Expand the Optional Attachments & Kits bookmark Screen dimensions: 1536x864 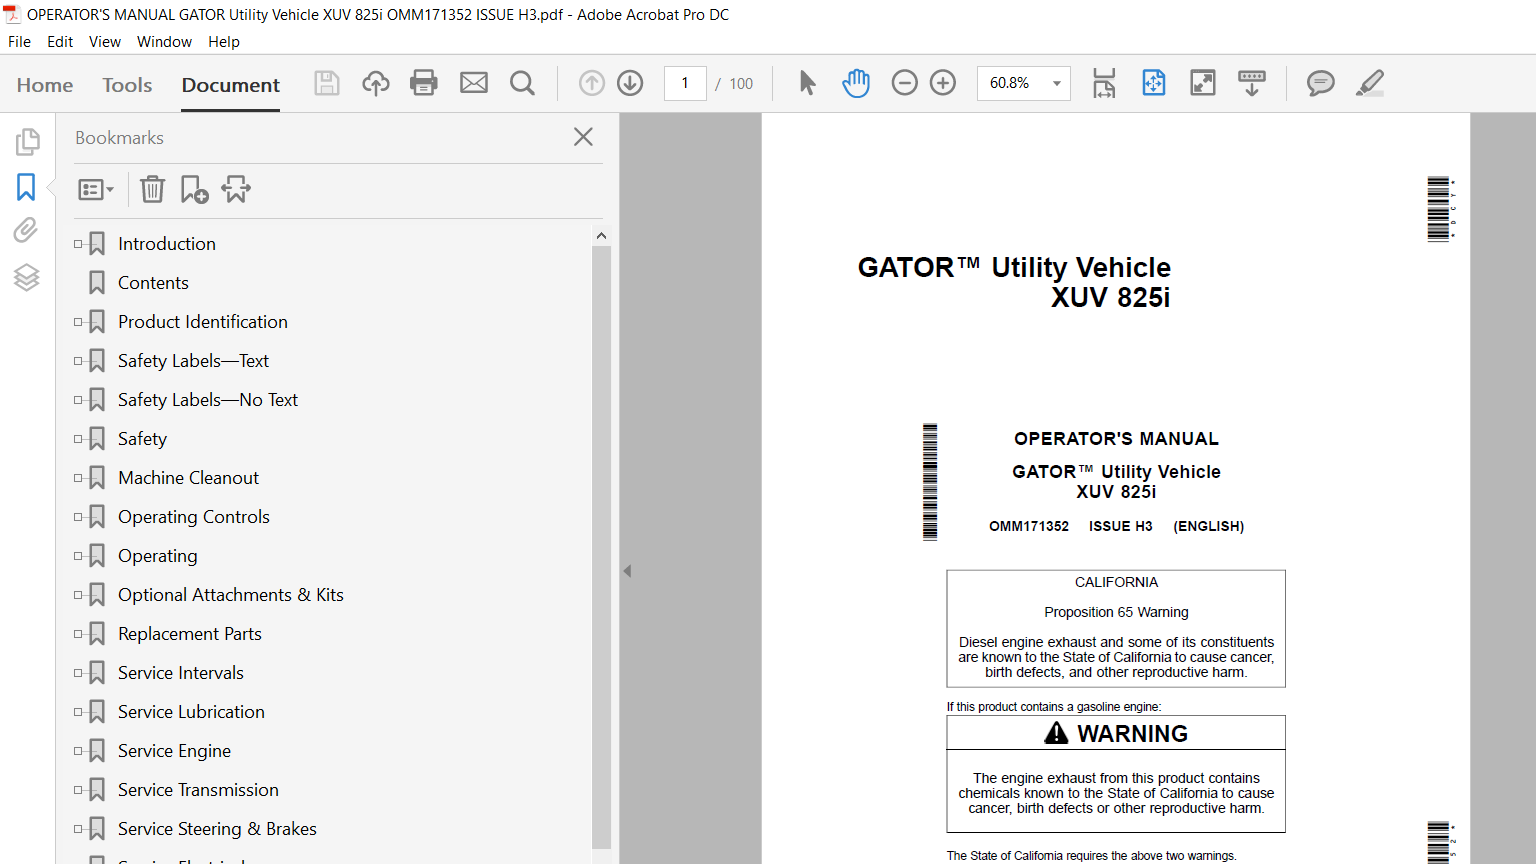coord(78,594)
